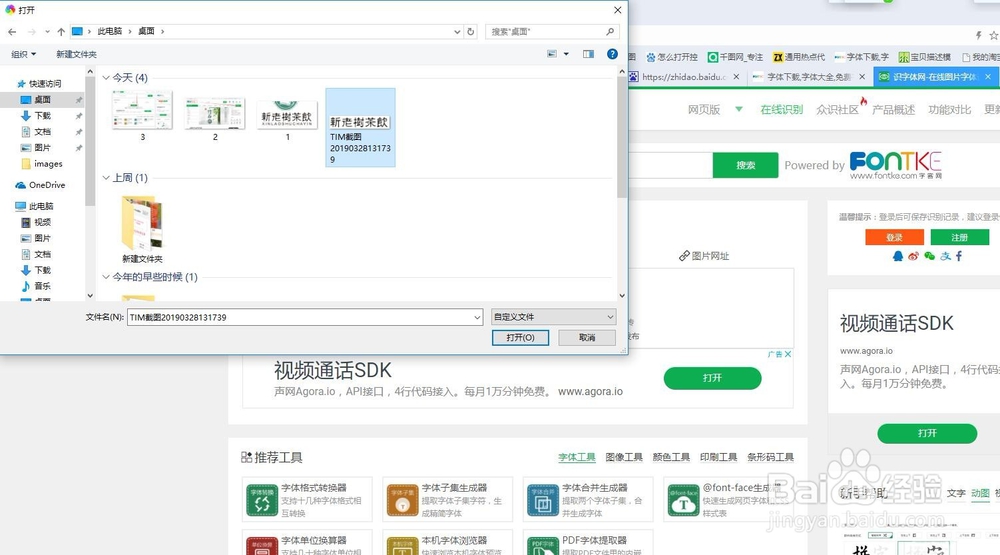1000x555 pixels.
Task: Go back in Open dialog
Action: pos(12,31)
